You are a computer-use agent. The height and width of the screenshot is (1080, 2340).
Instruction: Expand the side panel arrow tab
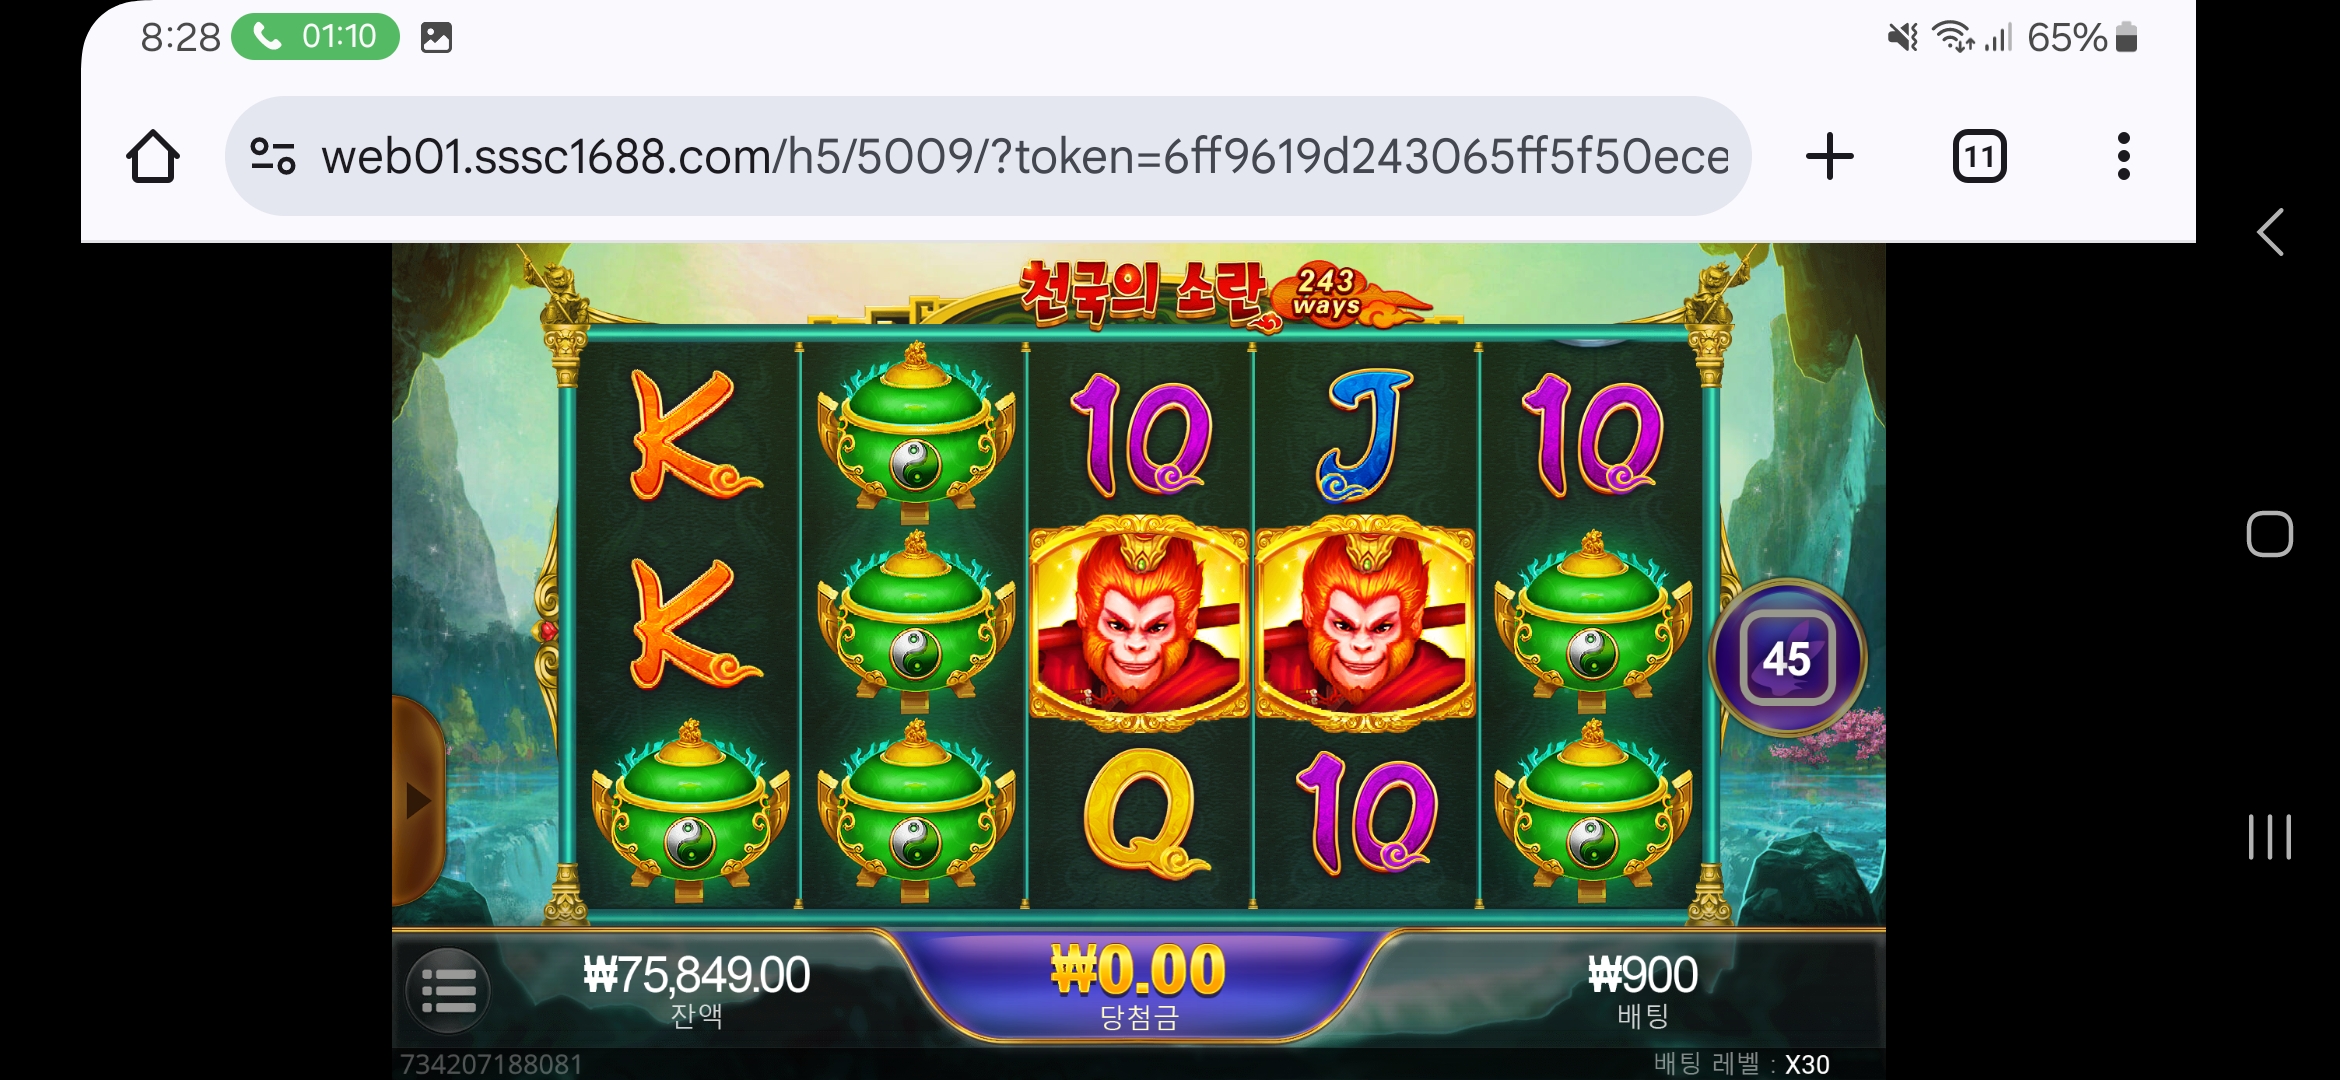(x=417, y=800)
